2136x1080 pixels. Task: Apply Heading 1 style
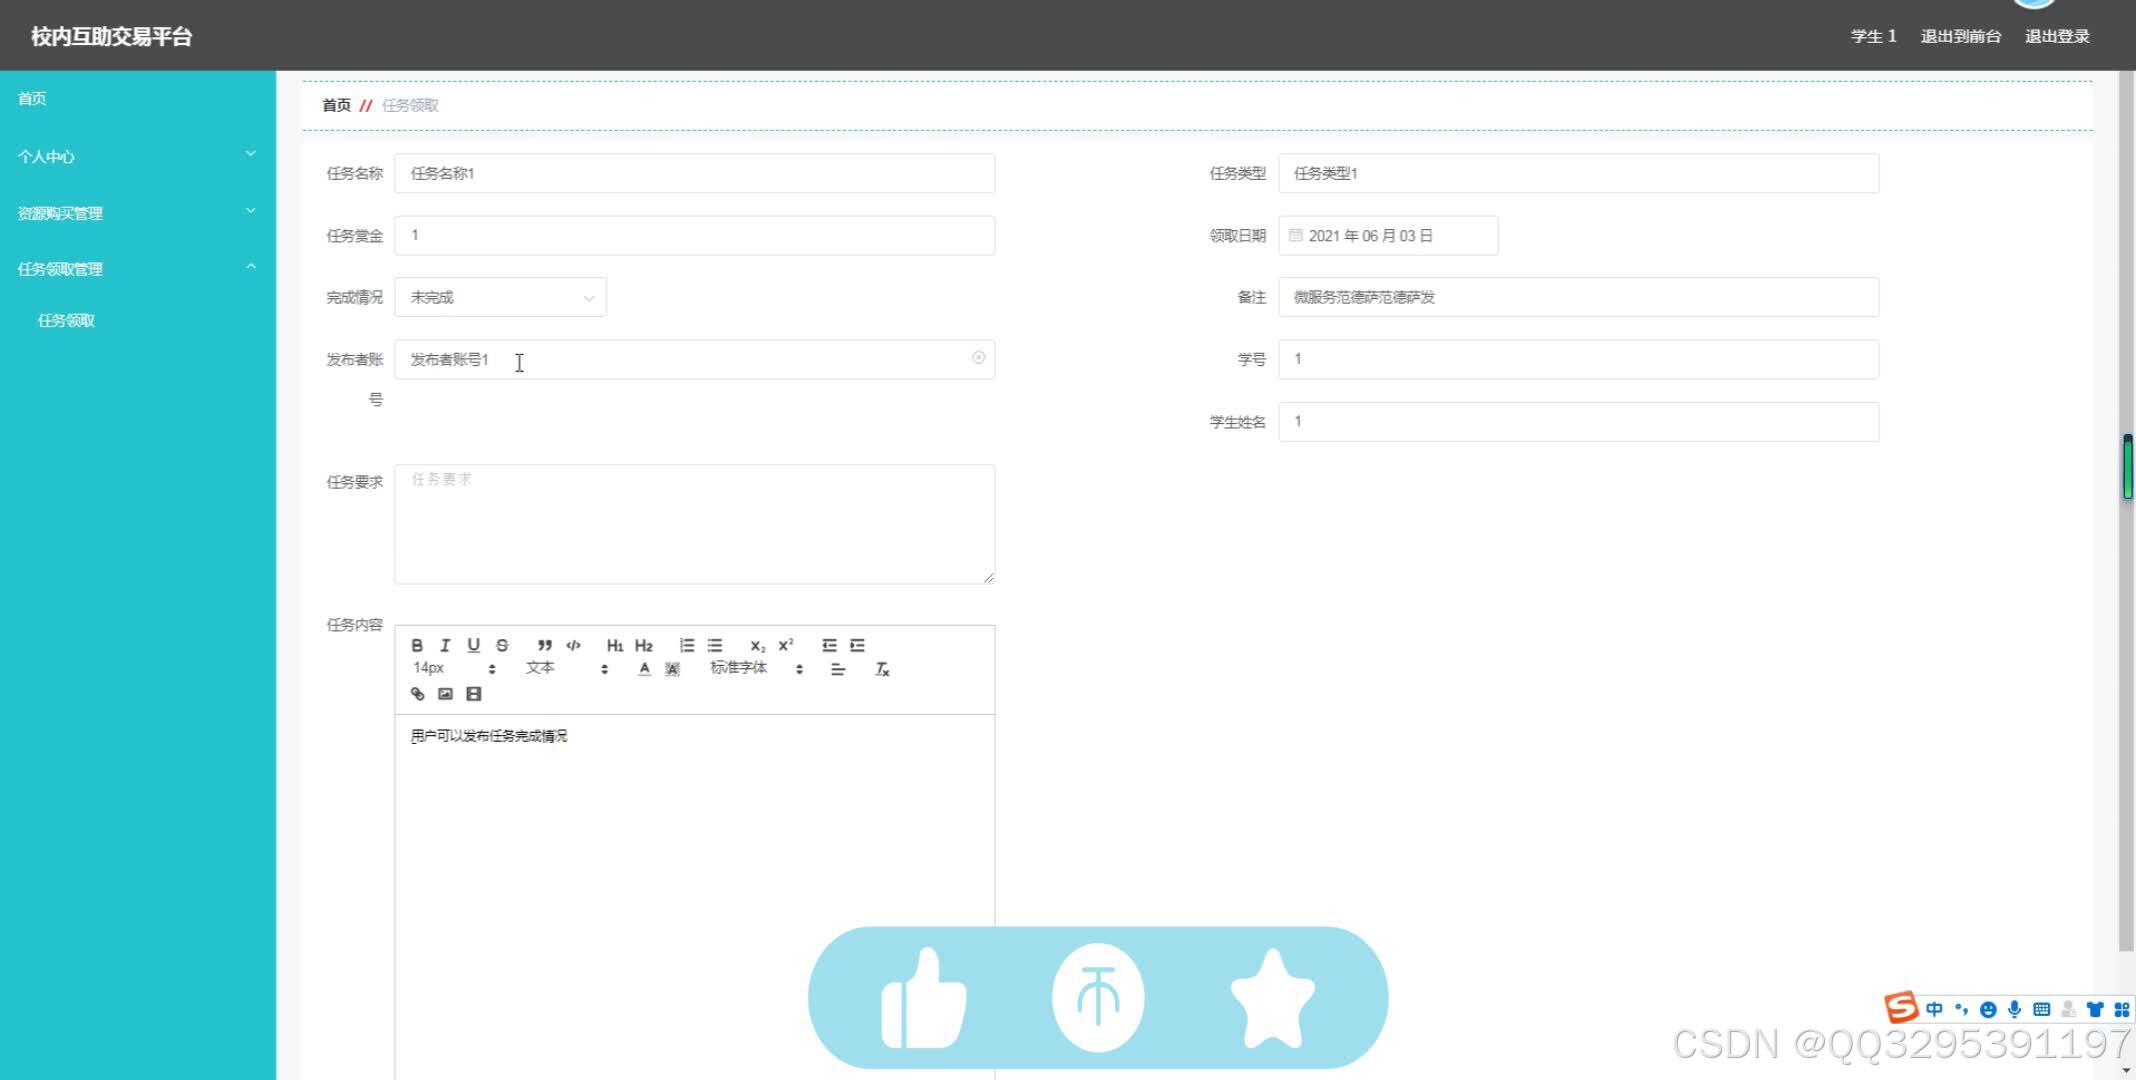pyautogui.click(x=615, y=645)
